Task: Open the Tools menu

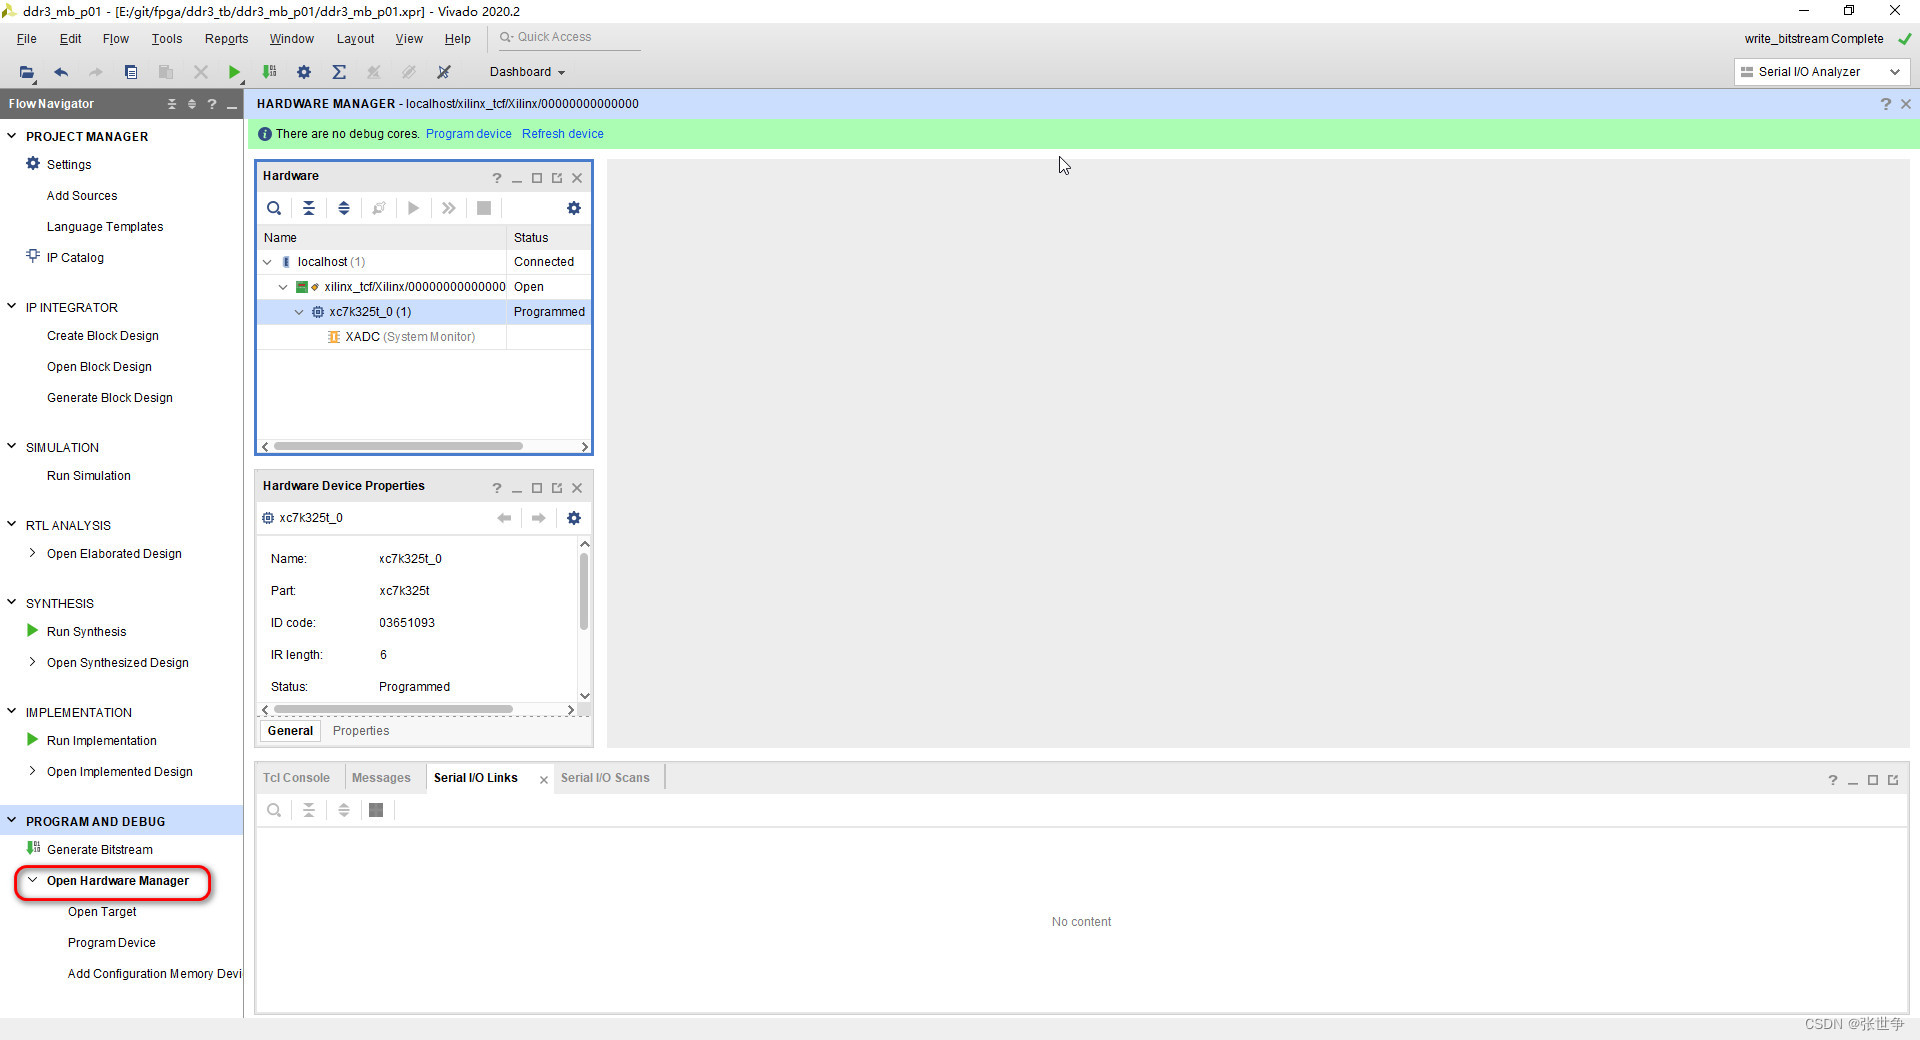Action: pos(167,39)
